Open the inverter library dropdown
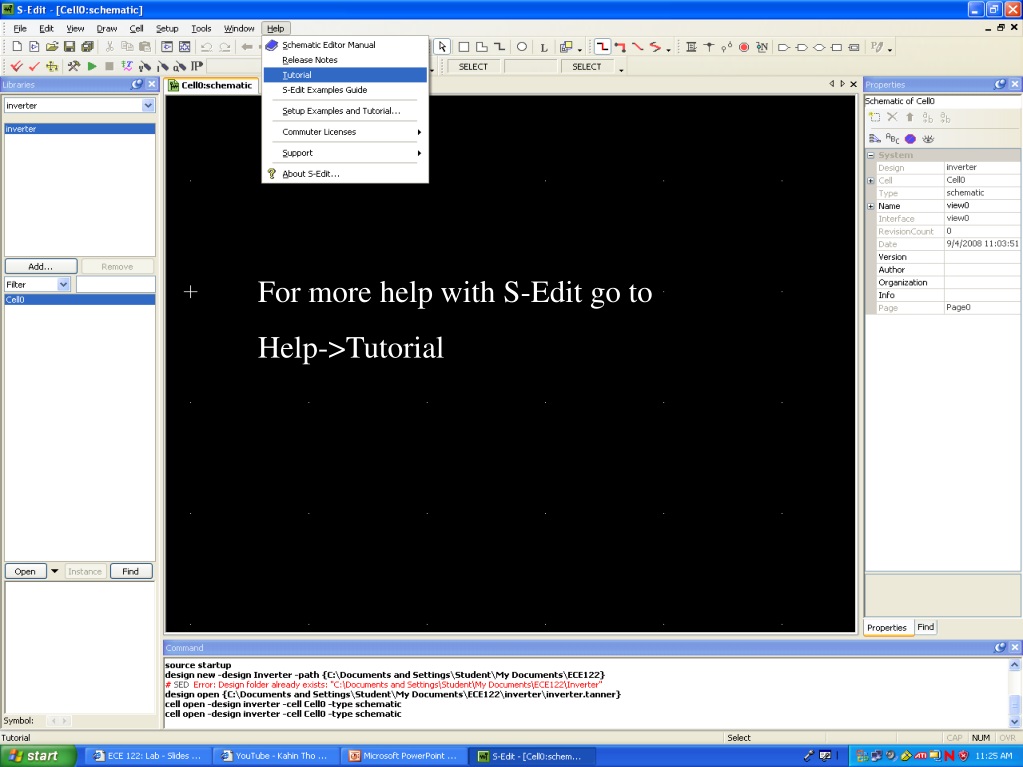1023x767 pixels. click(148, 106)
